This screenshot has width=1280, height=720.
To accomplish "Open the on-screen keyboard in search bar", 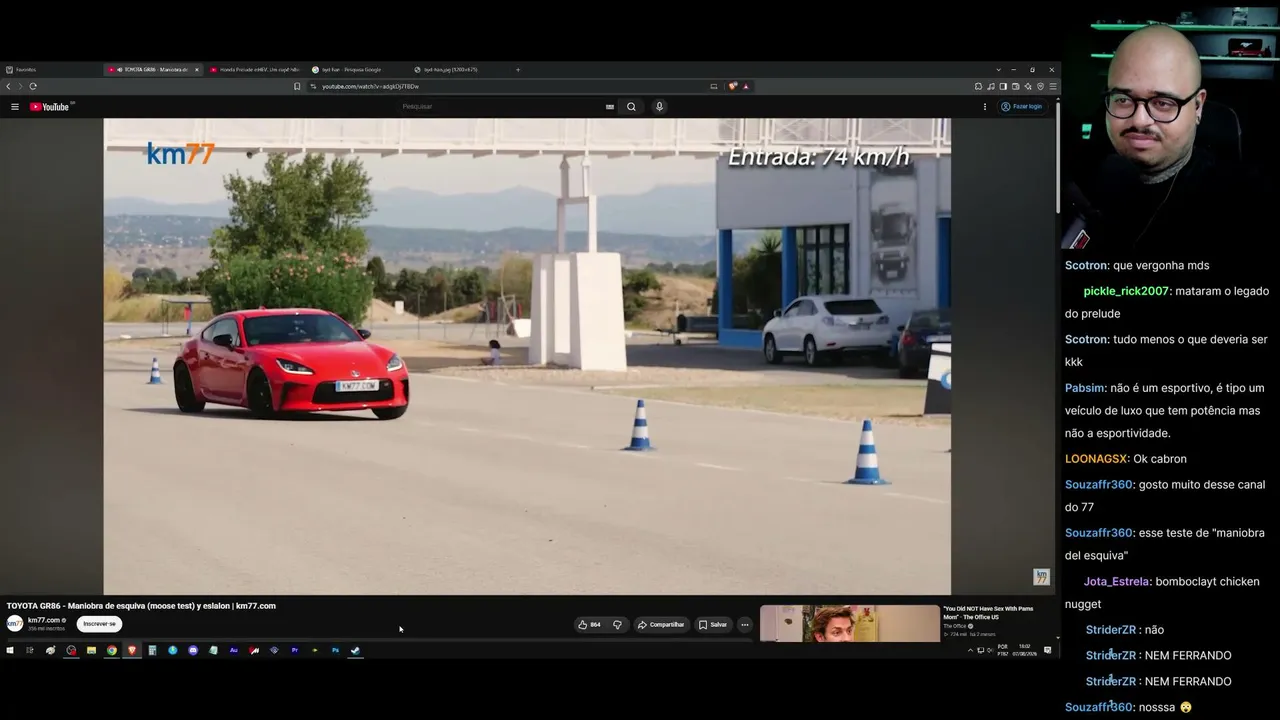I will point(610,107).
